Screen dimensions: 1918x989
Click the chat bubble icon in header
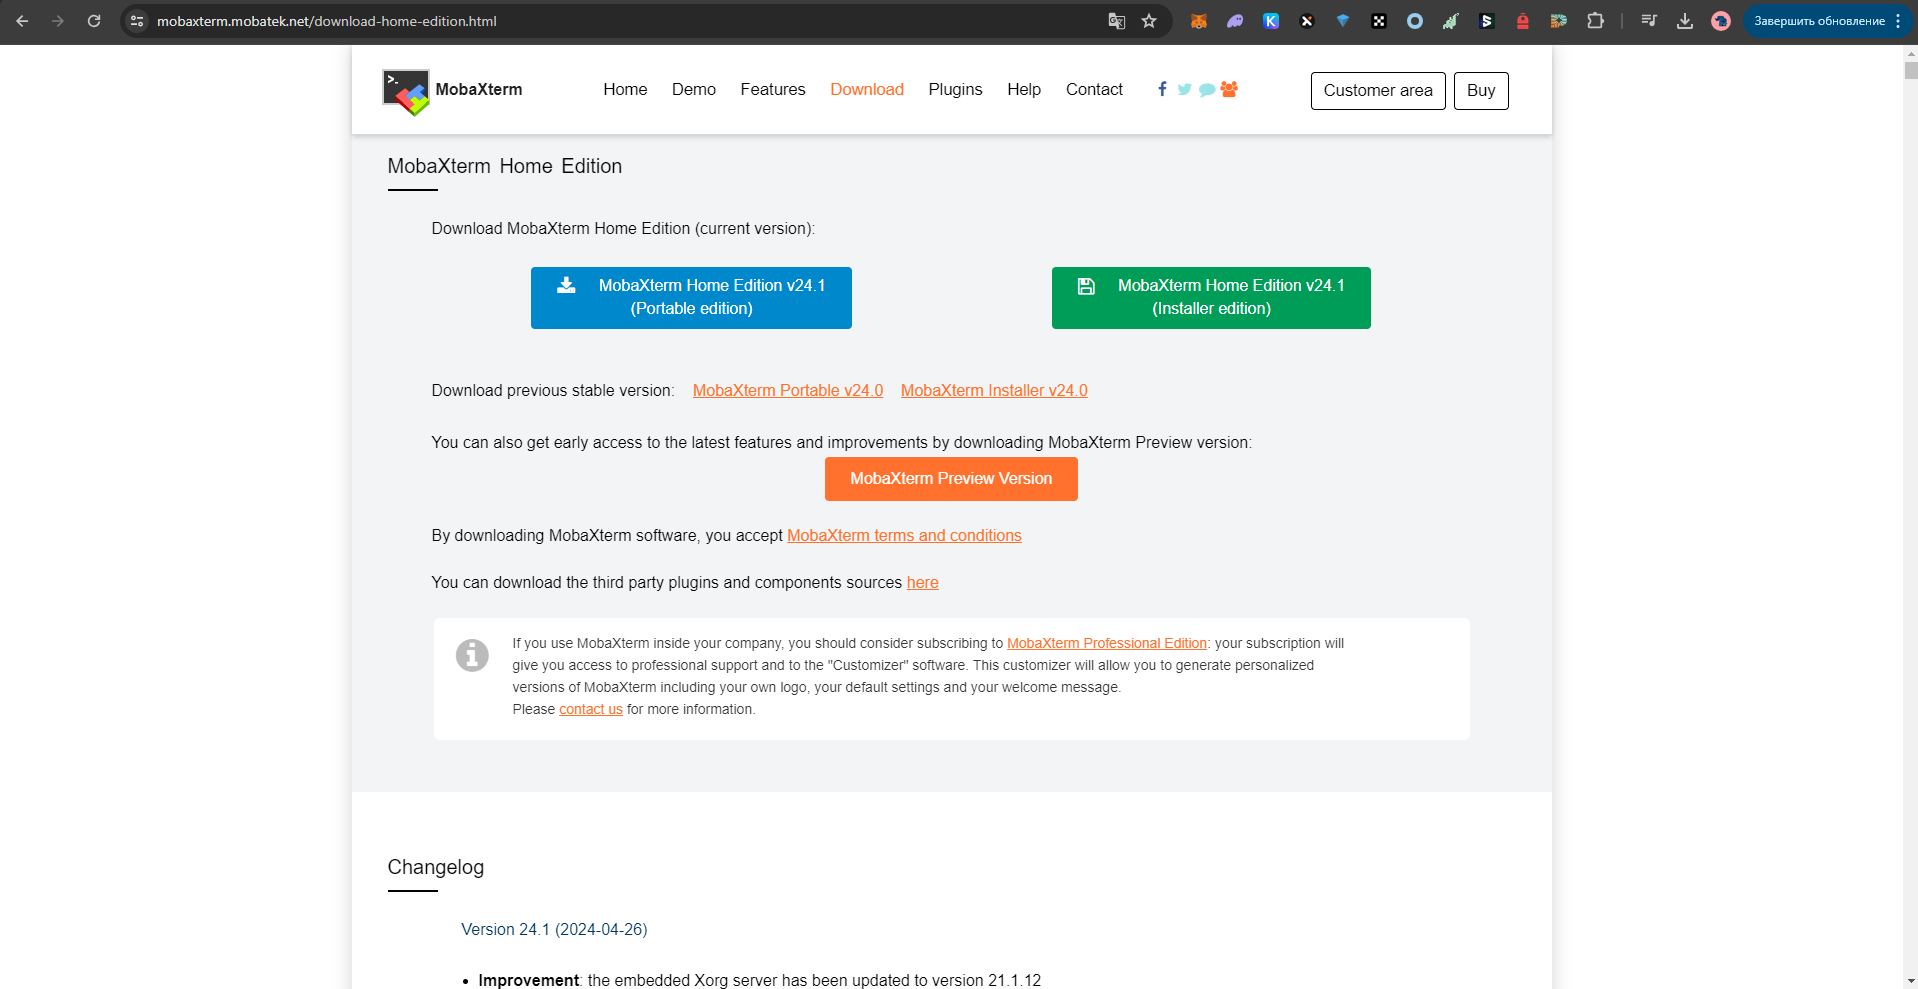click(1207, 89)
